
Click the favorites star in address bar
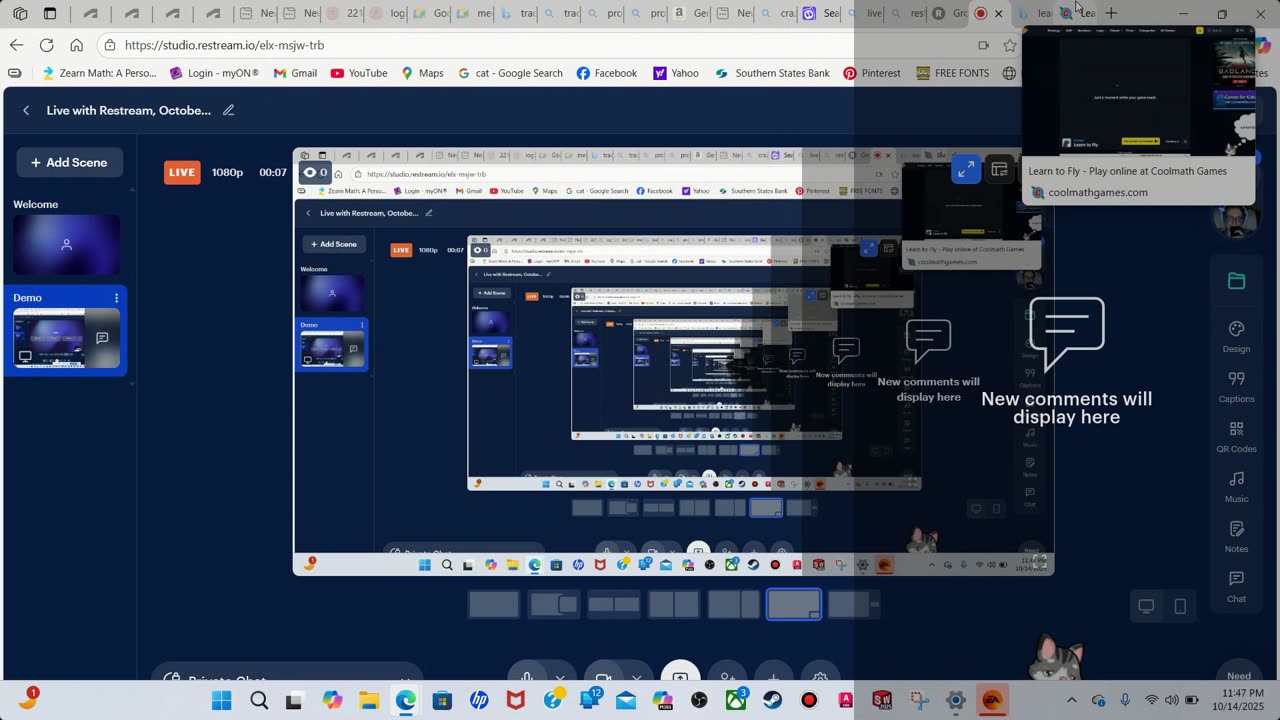click(1010, 45)
